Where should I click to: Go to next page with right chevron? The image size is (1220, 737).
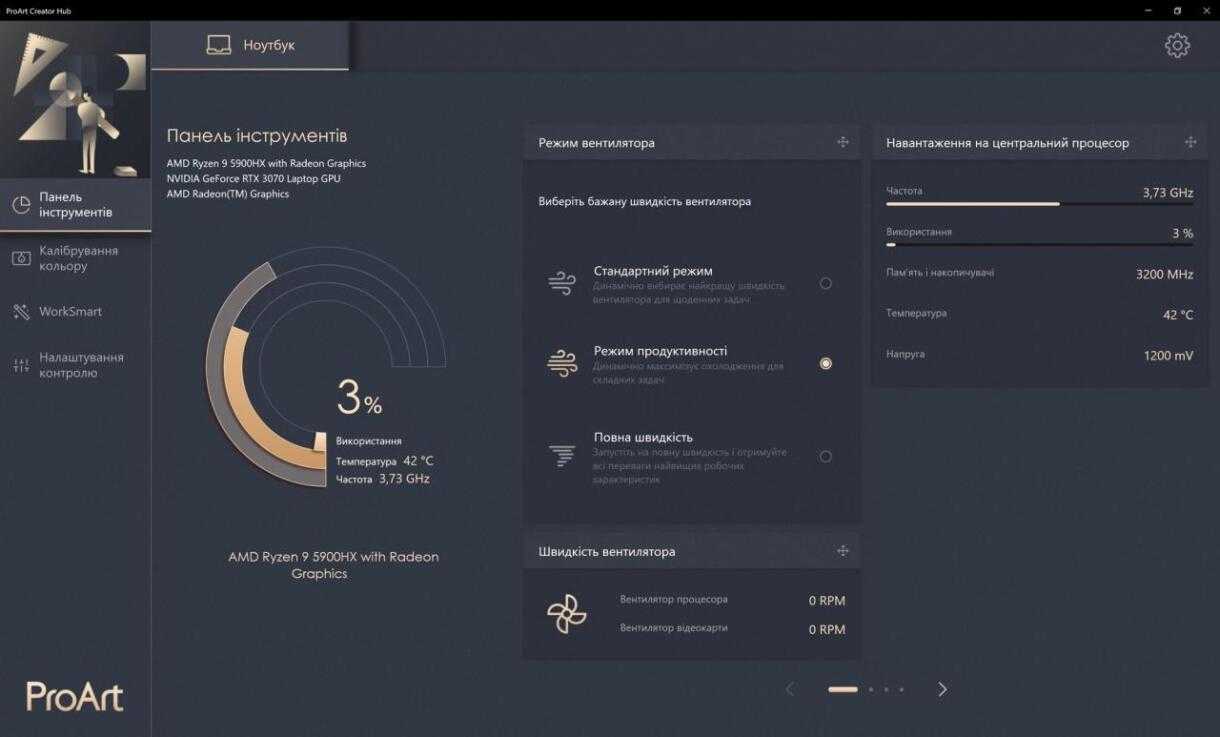coord(942,689)
